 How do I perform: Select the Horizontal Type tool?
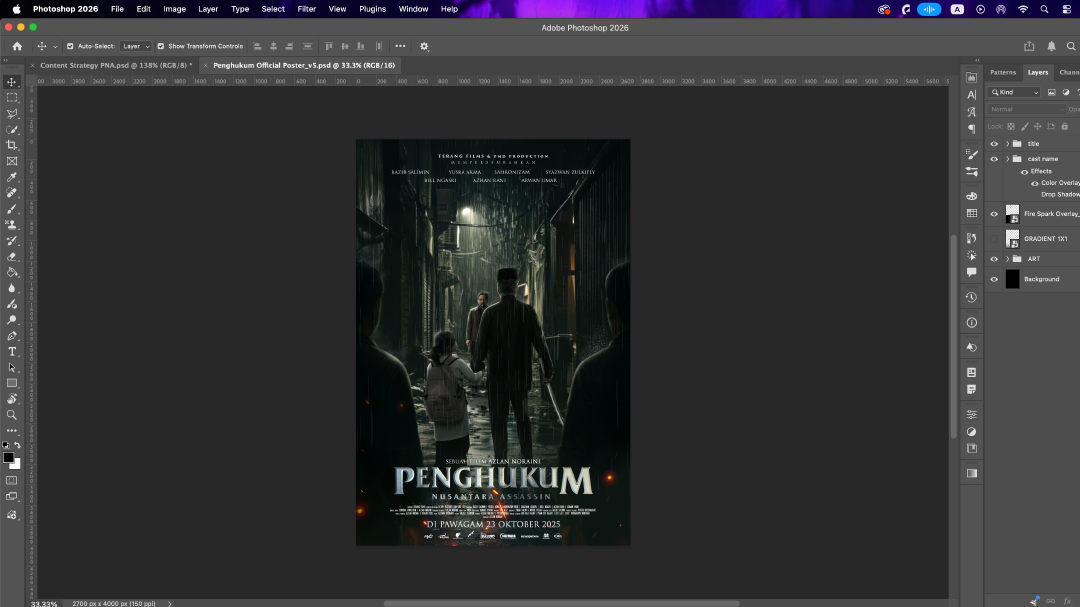tap(12, 351)
